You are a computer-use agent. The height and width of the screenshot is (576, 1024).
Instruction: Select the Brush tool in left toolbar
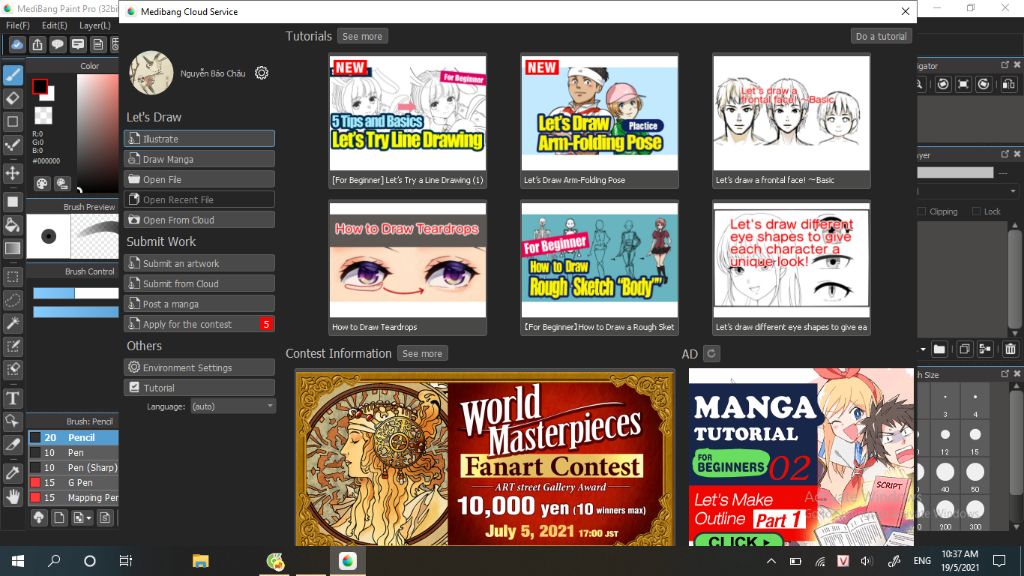12,75
